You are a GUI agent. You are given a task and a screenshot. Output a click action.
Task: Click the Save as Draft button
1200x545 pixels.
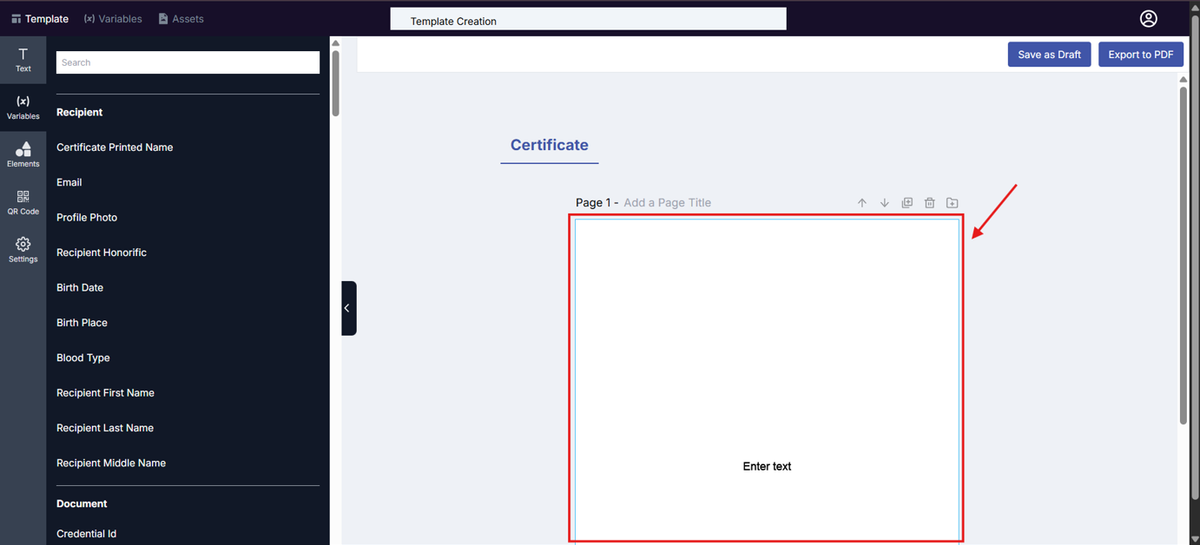point(1049,54)
